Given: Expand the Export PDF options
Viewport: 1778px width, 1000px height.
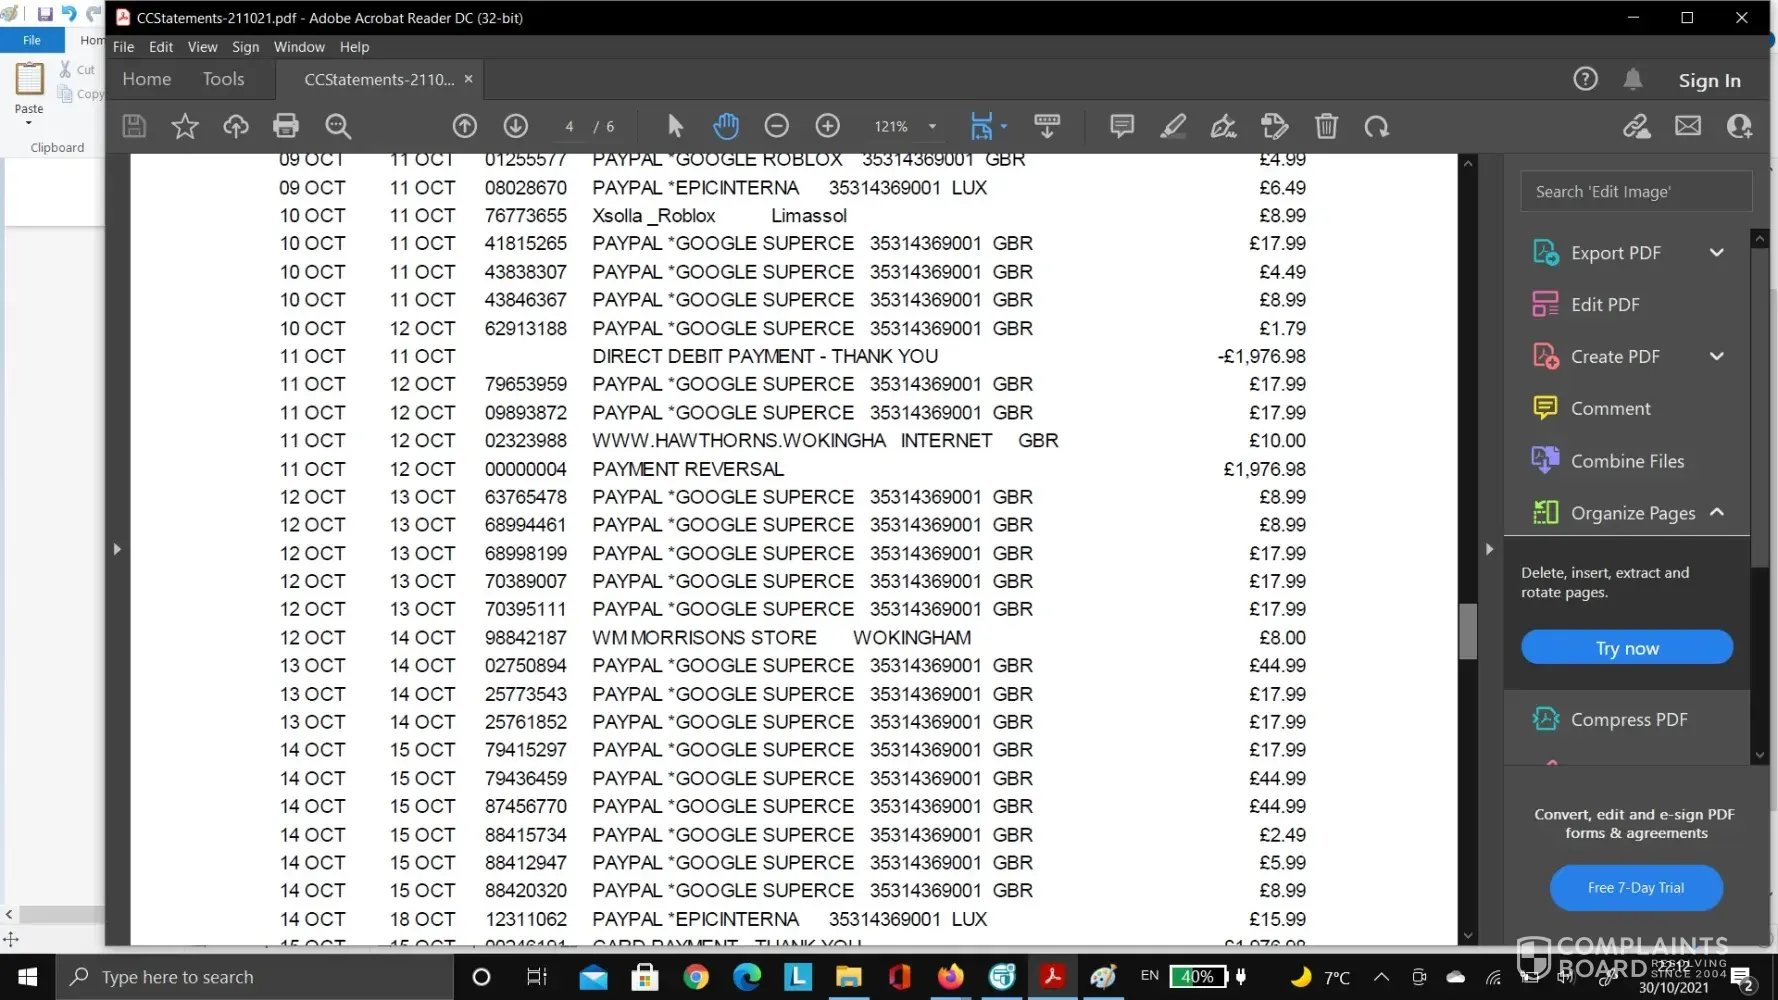Looking at the screenshot, I should click(x=1716, y=253).
